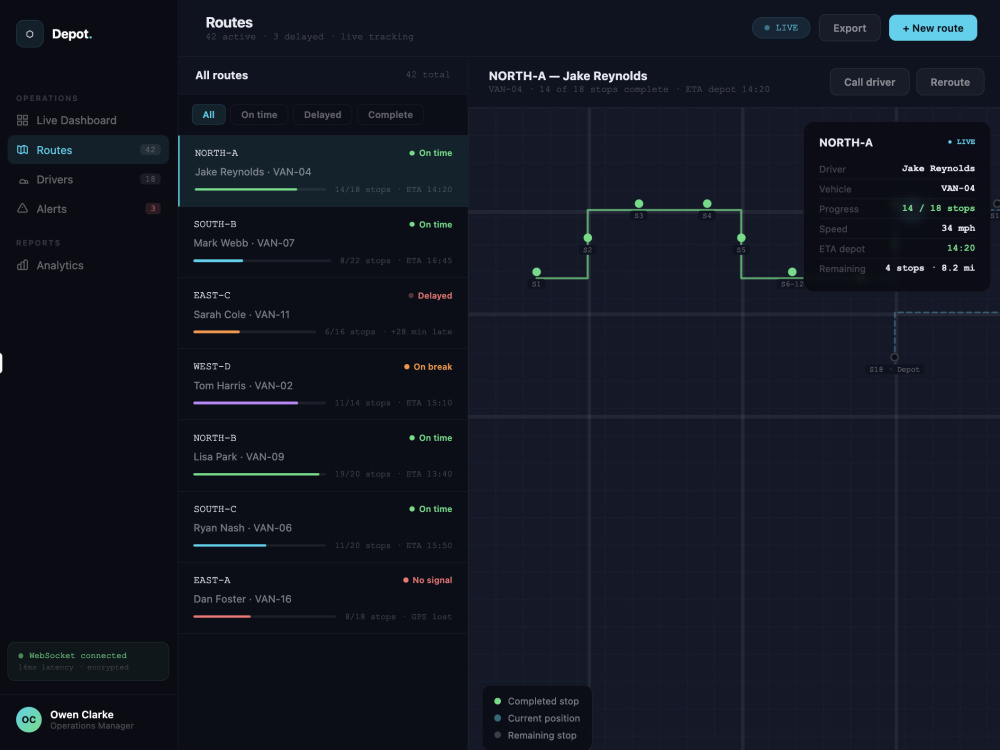This screenshot has width=1000, height=750.
Task: Click the VAN-04 vehicle value in card
Action: point(958,188)
